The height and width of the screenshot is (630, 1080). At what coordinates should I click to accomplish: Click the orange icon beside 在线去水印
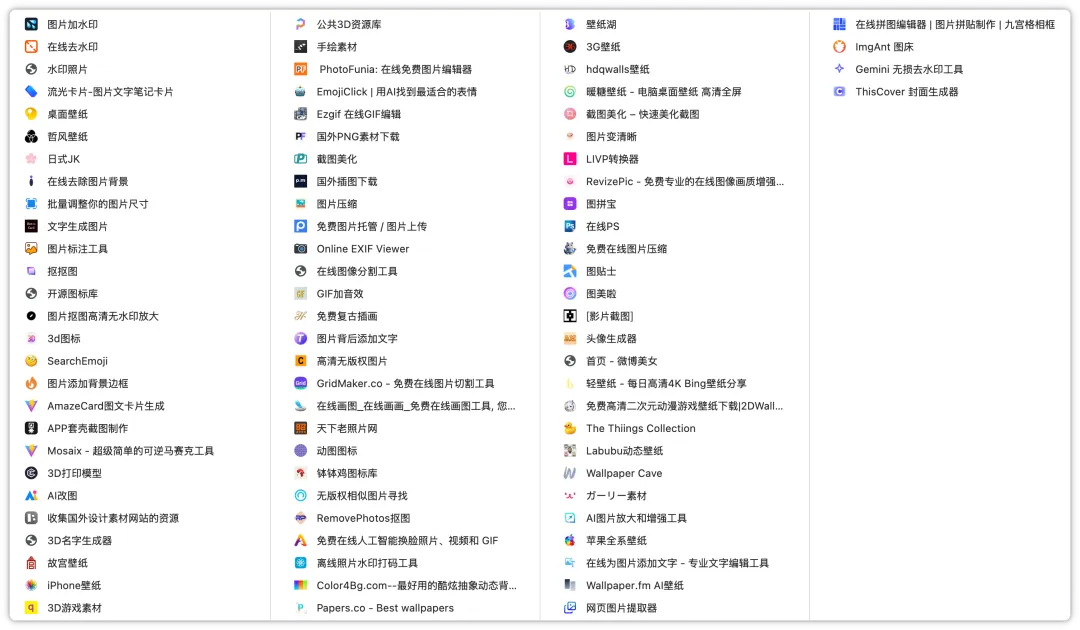coord(31,47)
